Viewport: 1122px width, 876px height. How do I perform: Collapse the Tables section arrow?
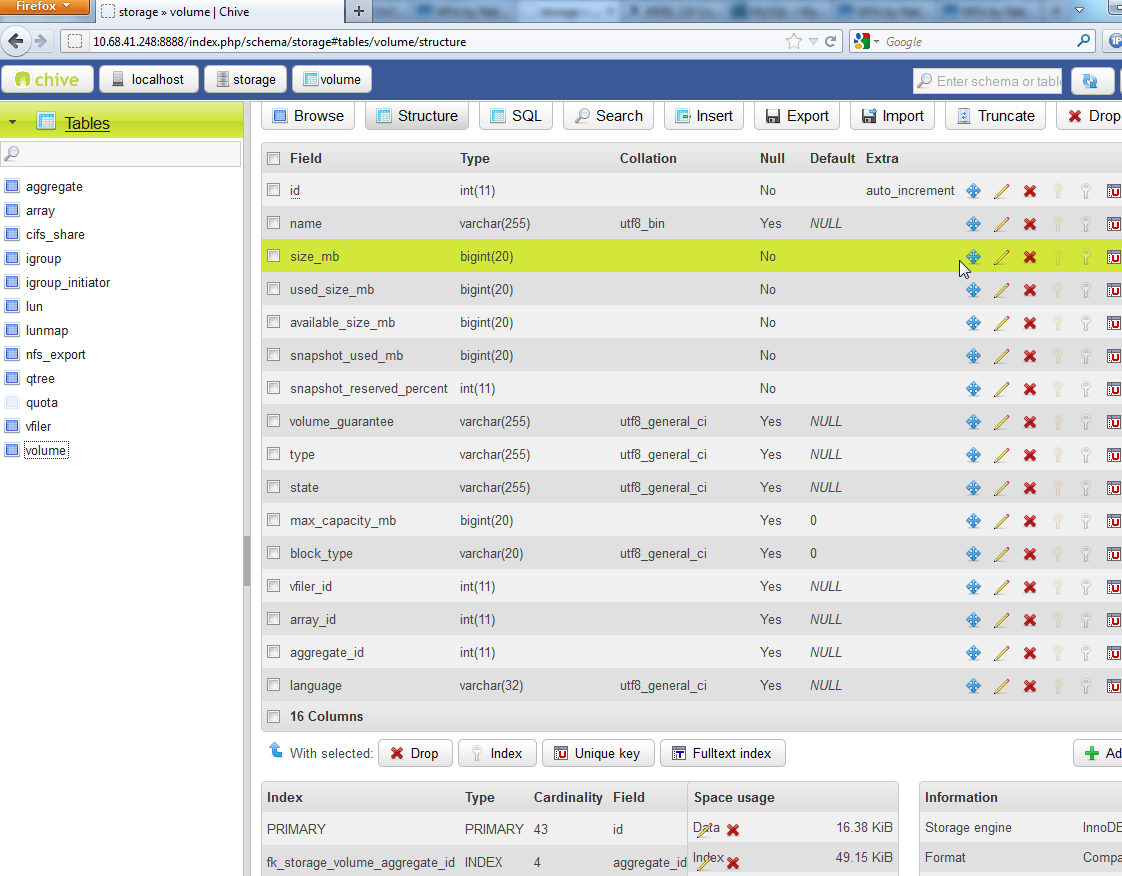[x=12, y=123]
